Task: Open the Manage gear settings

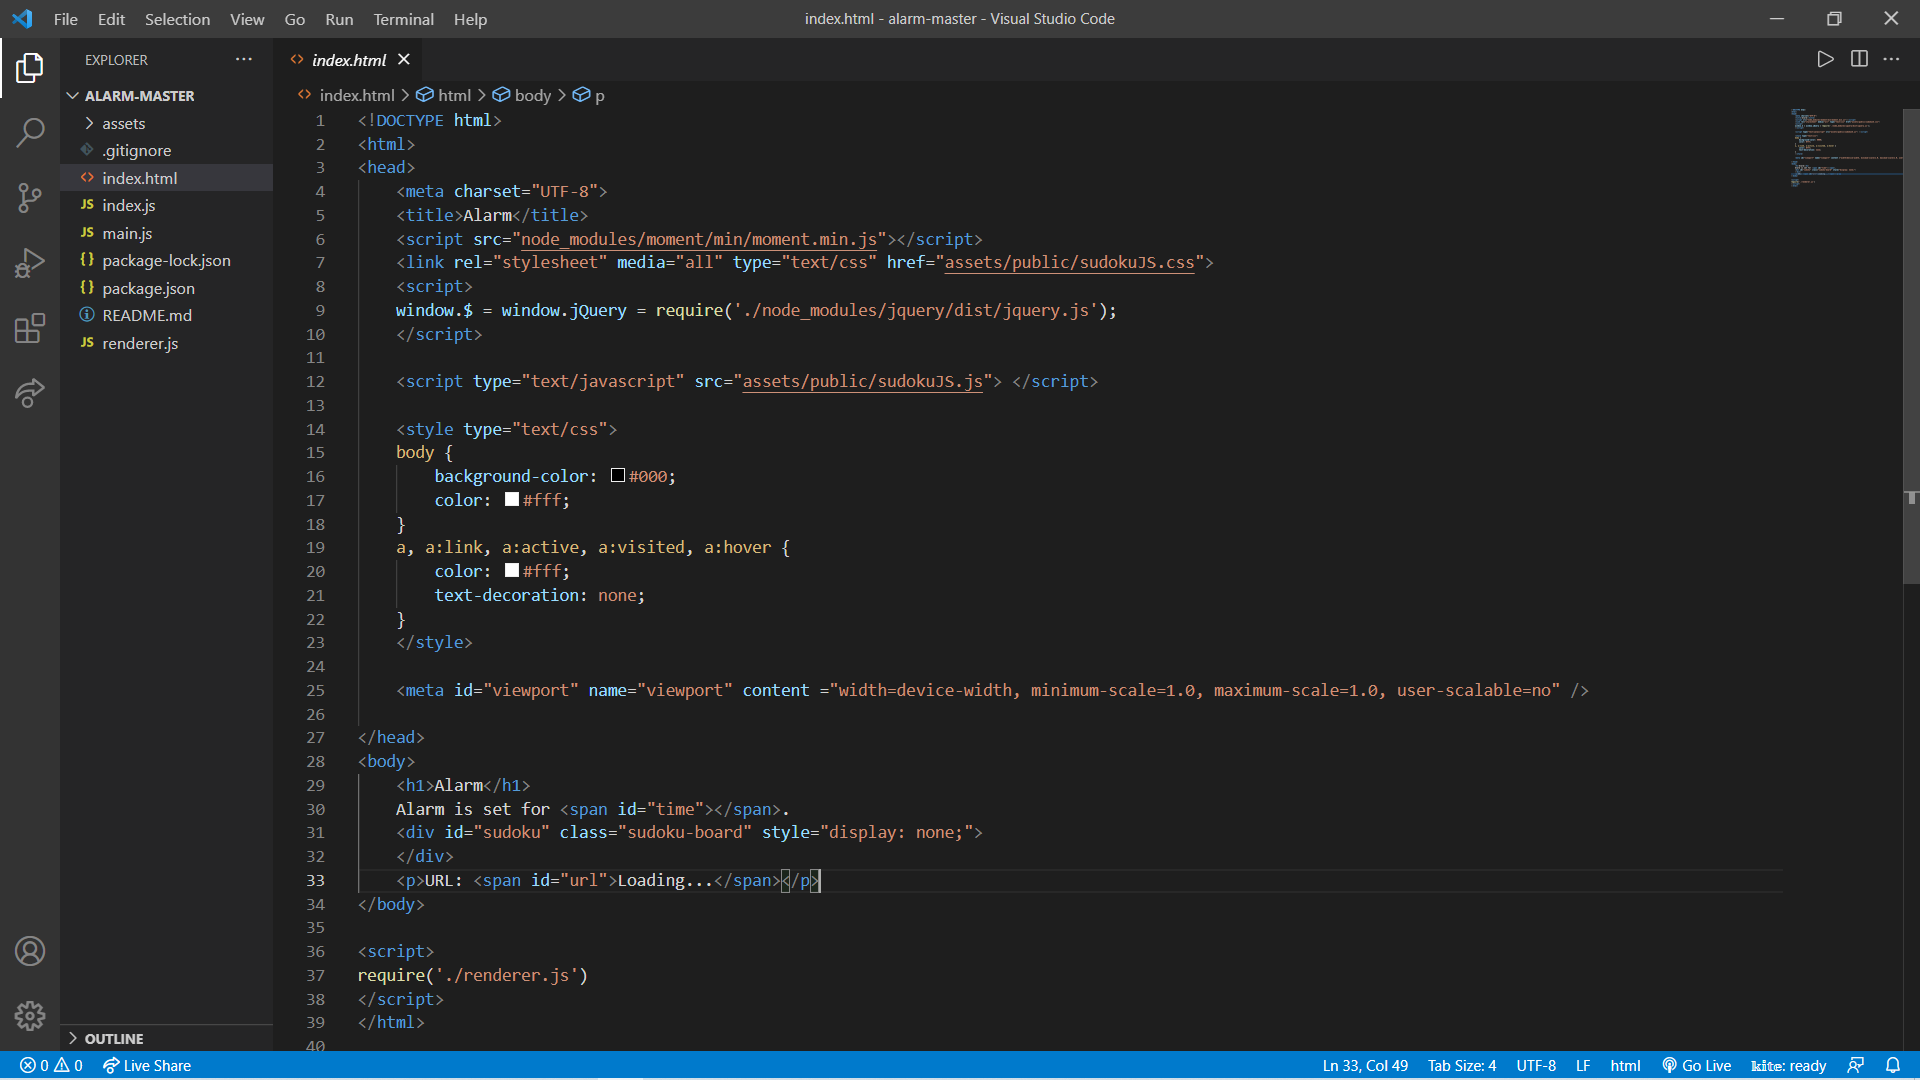Action: 30,1016
